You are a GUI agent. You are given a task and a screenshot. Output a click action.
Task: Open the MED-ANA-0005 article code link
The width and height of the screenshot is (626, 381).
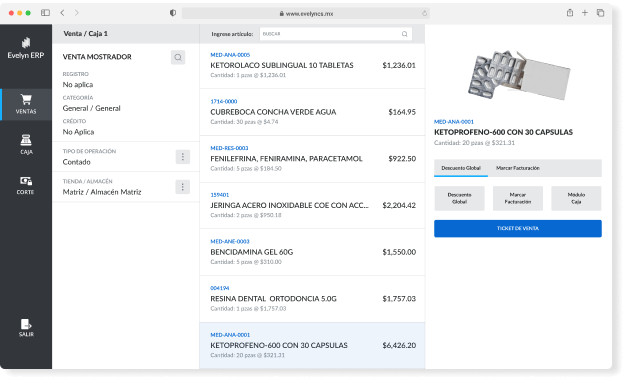tap(230, 55)
